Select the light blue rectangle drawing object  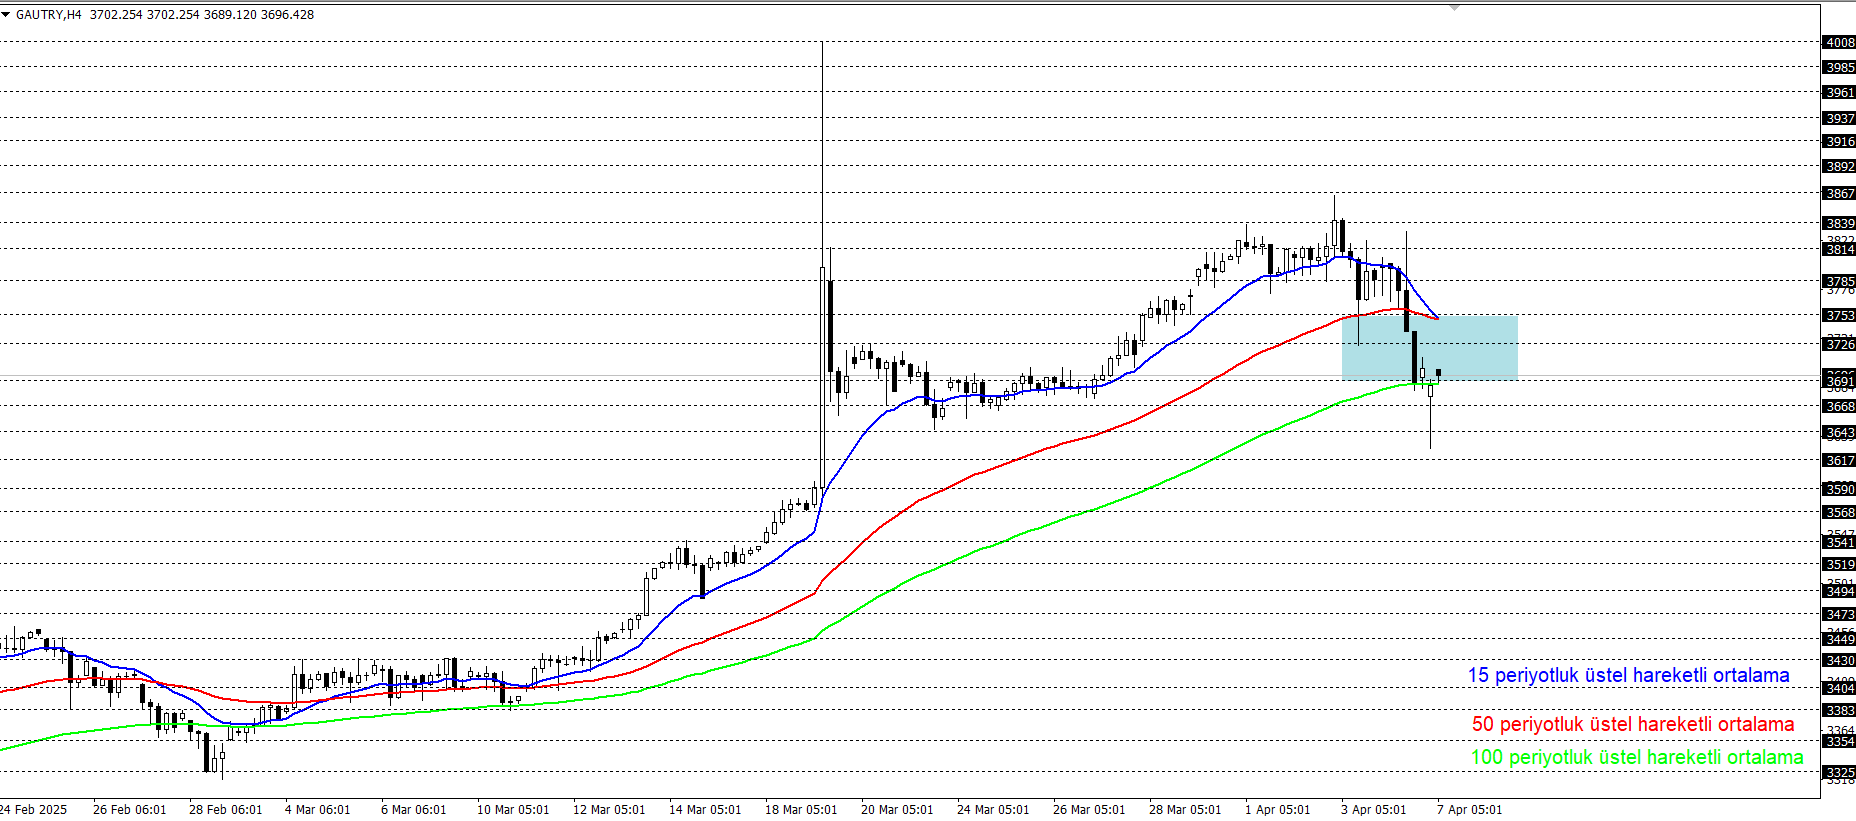[1430, 347]
